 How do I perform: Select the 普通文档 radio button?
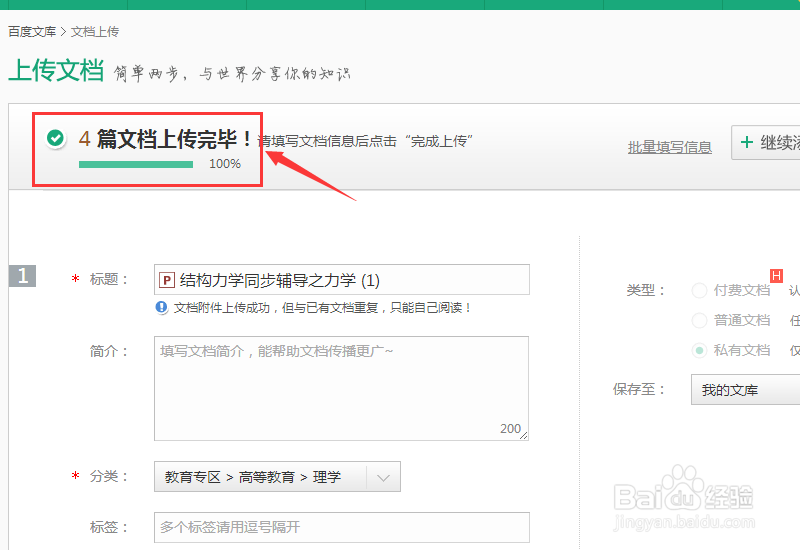point(699,320)
